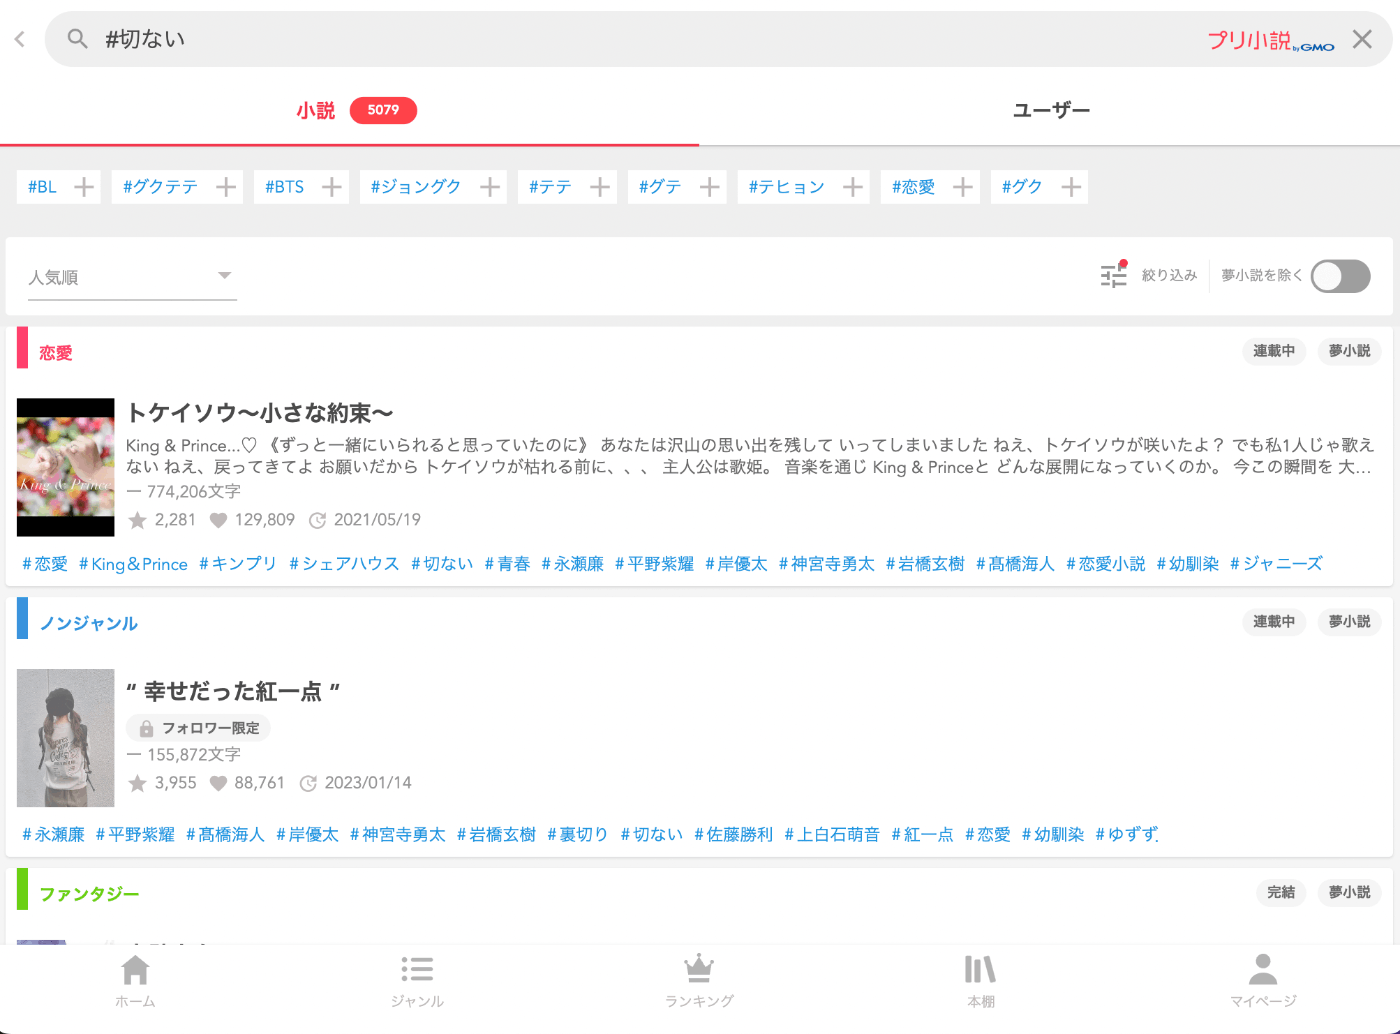This screenshot has width=1400, height=1034.
Task: Click 連載中 badge in ノンジャンル card
Action: pyautogui.click(x=1274, y=621)
